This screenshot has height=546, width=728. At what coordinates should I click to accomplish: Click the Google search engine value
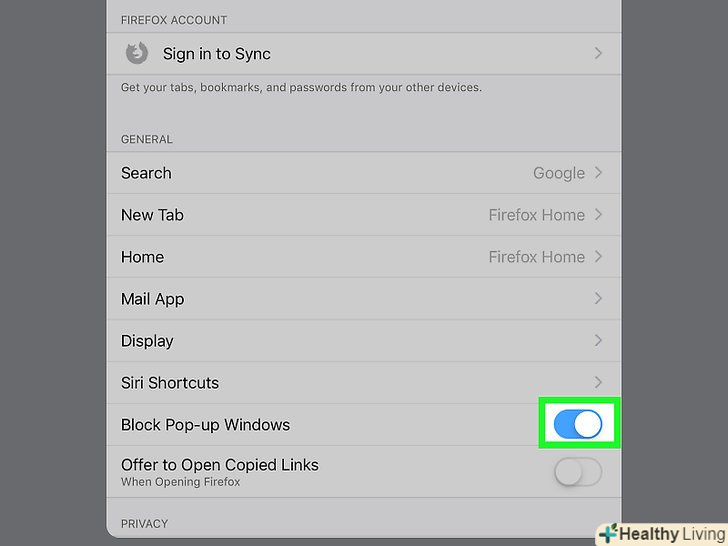559,173
